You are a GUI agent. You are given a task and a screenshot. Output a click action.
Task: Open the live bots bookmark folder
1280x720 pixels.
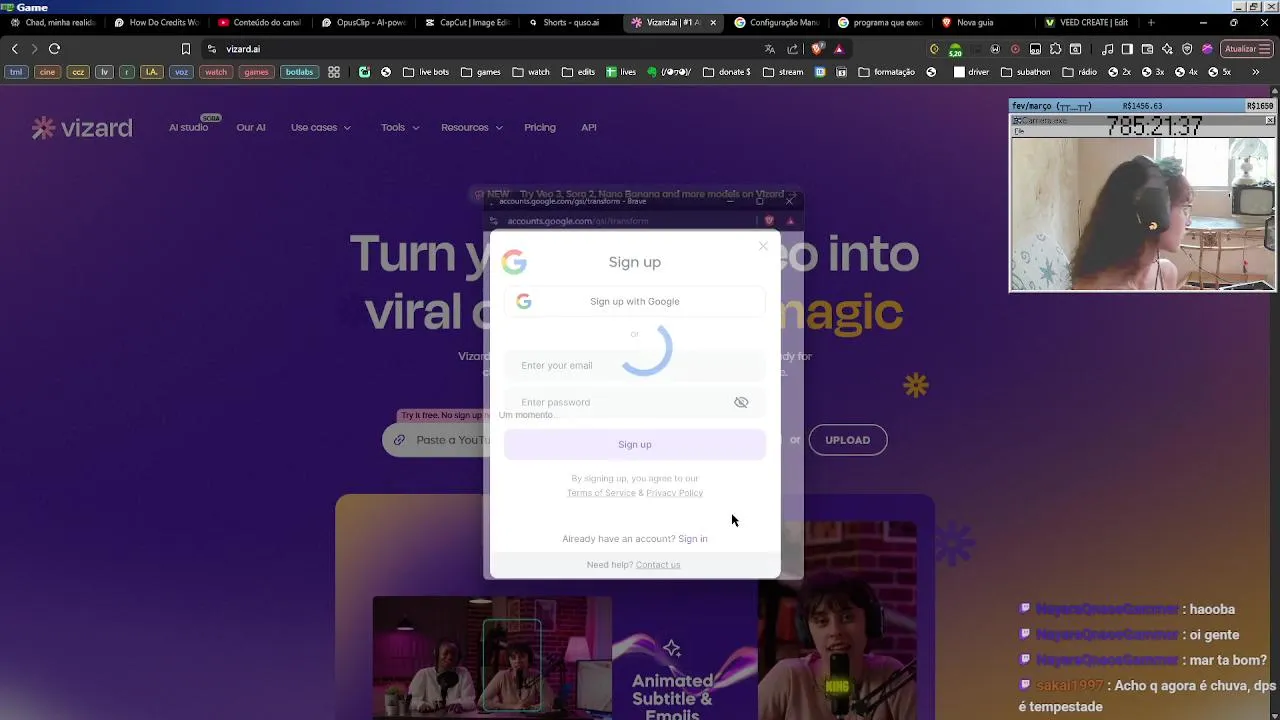(x=426, y=72)
